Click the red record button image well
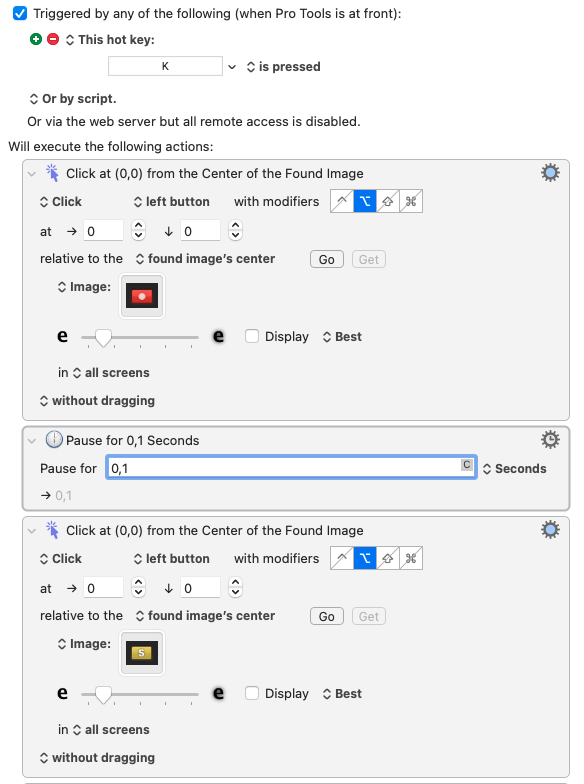The height and width of the screenshot is (784, 584). (x=142, y=296)
